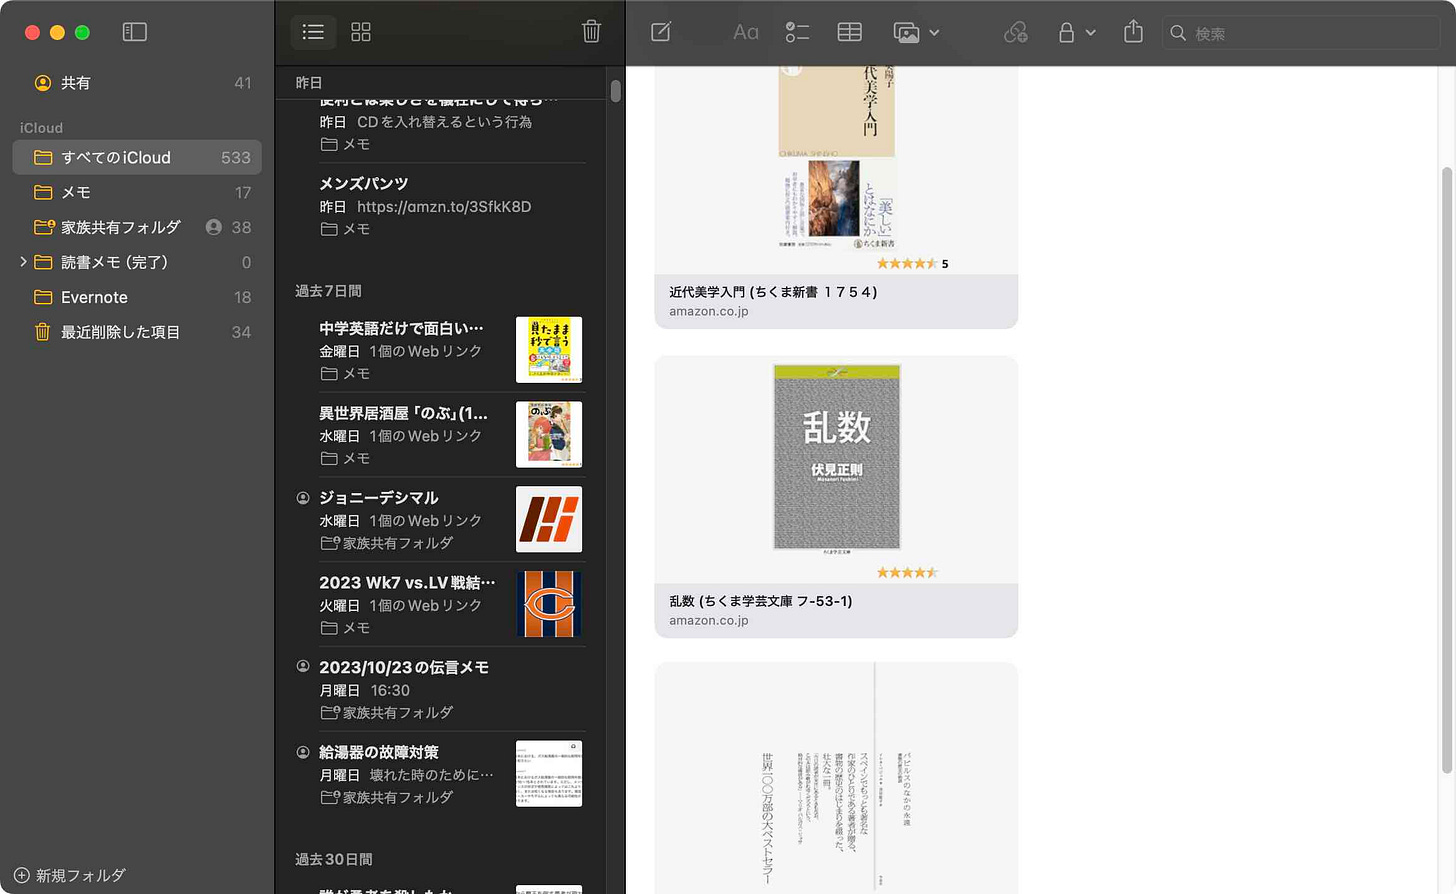The image size is (1456, 894).
Task: Add a link to the note
Action: click(x=1016, y=32)
